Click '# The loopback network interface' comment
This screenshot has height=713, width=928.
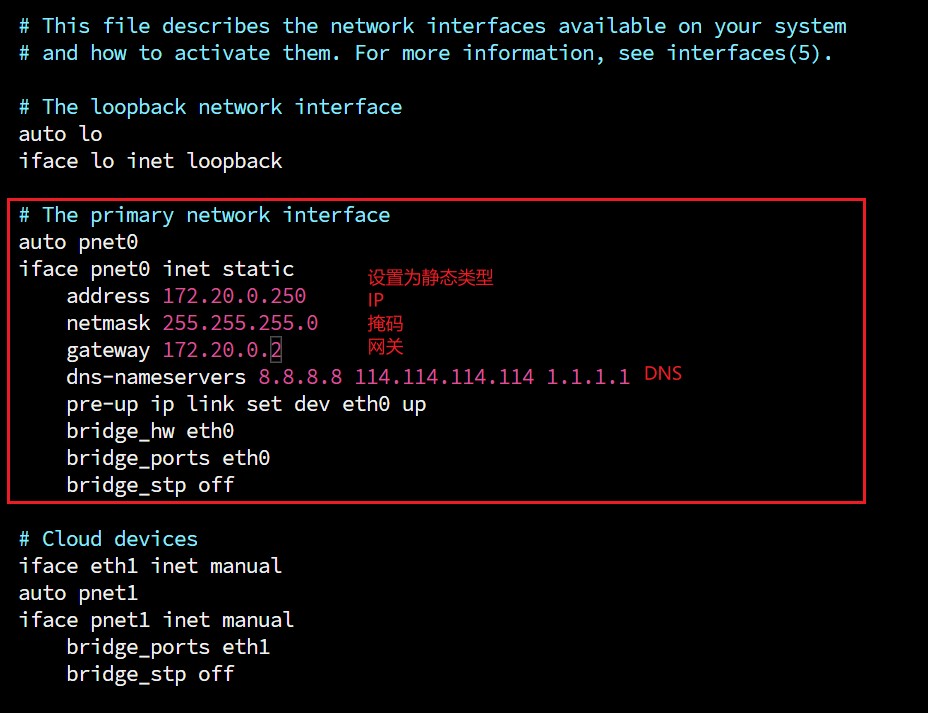click(x=210, y=107)
